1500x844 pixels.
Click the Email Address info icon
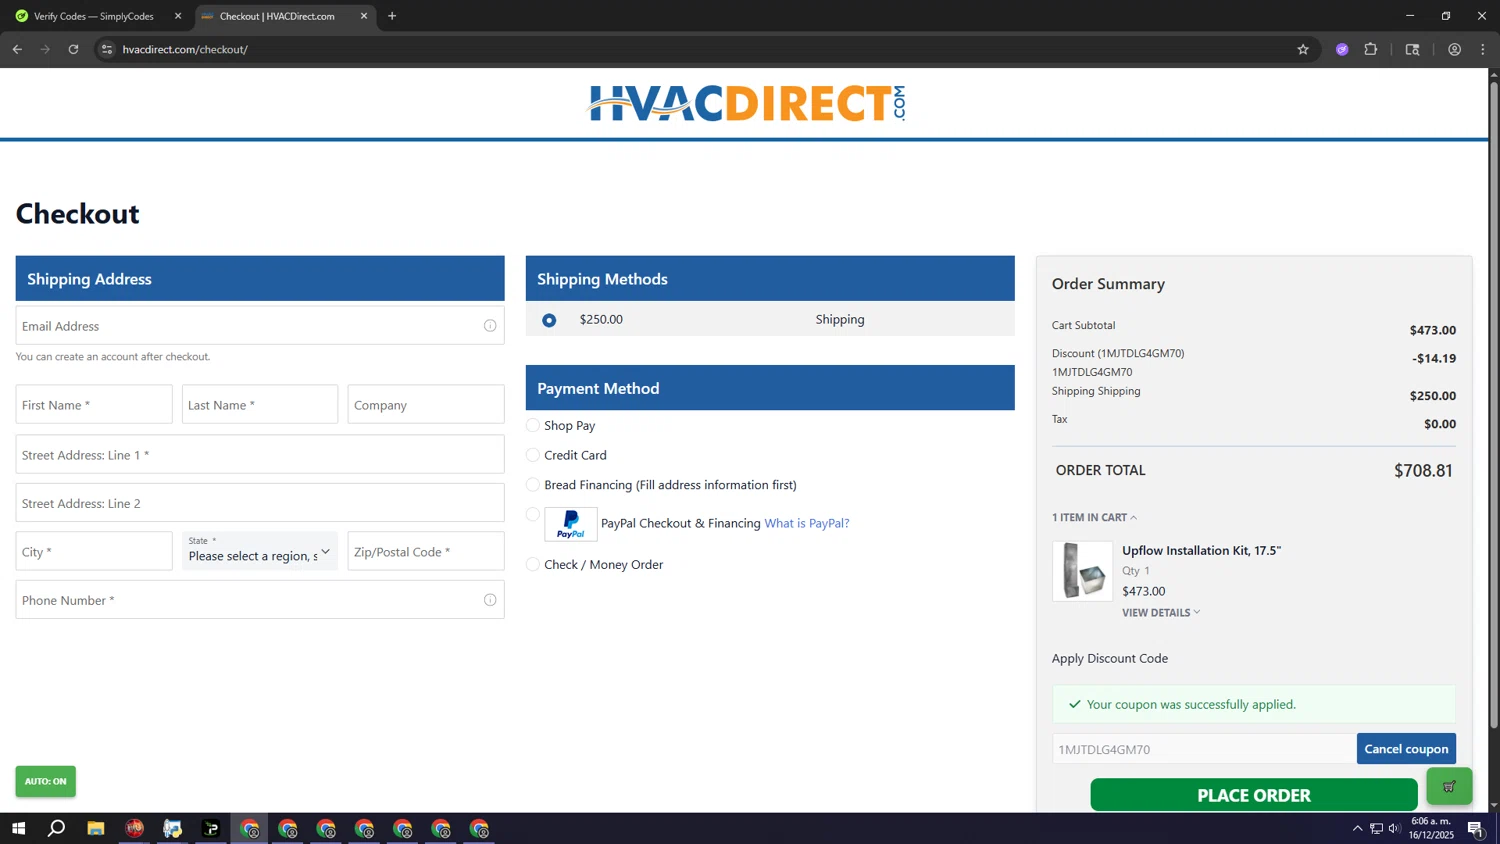pos(490,326)
